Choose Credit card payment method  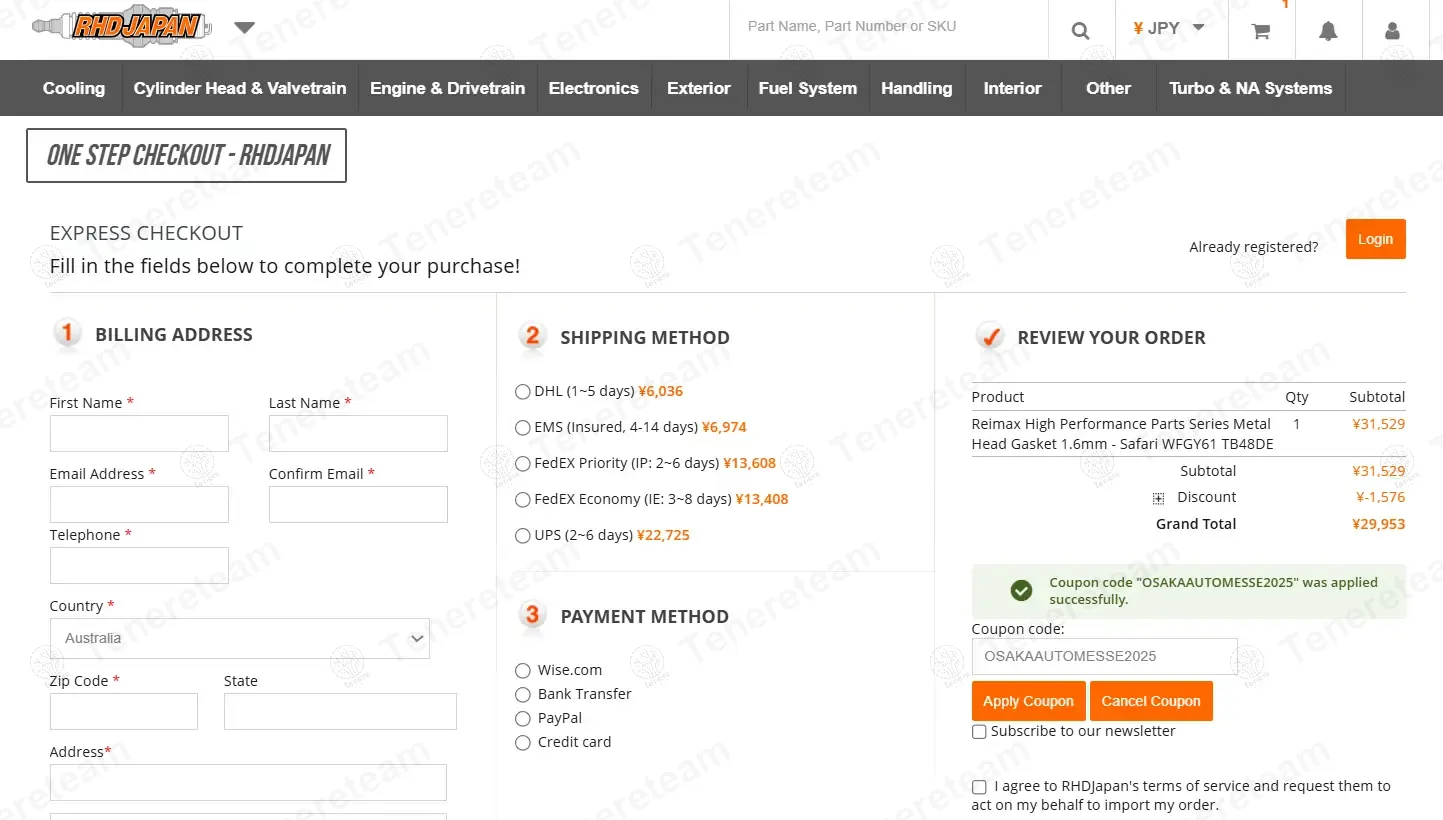(x=523, y=742)
